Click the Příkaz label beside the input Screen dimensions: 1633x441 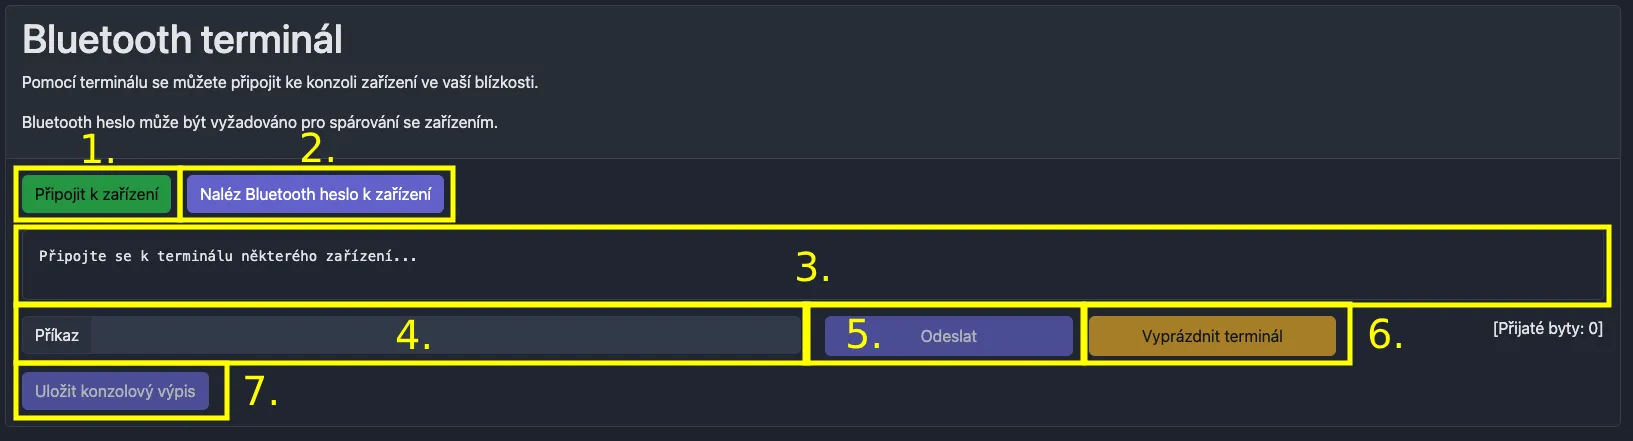click(x=57, y=336)
